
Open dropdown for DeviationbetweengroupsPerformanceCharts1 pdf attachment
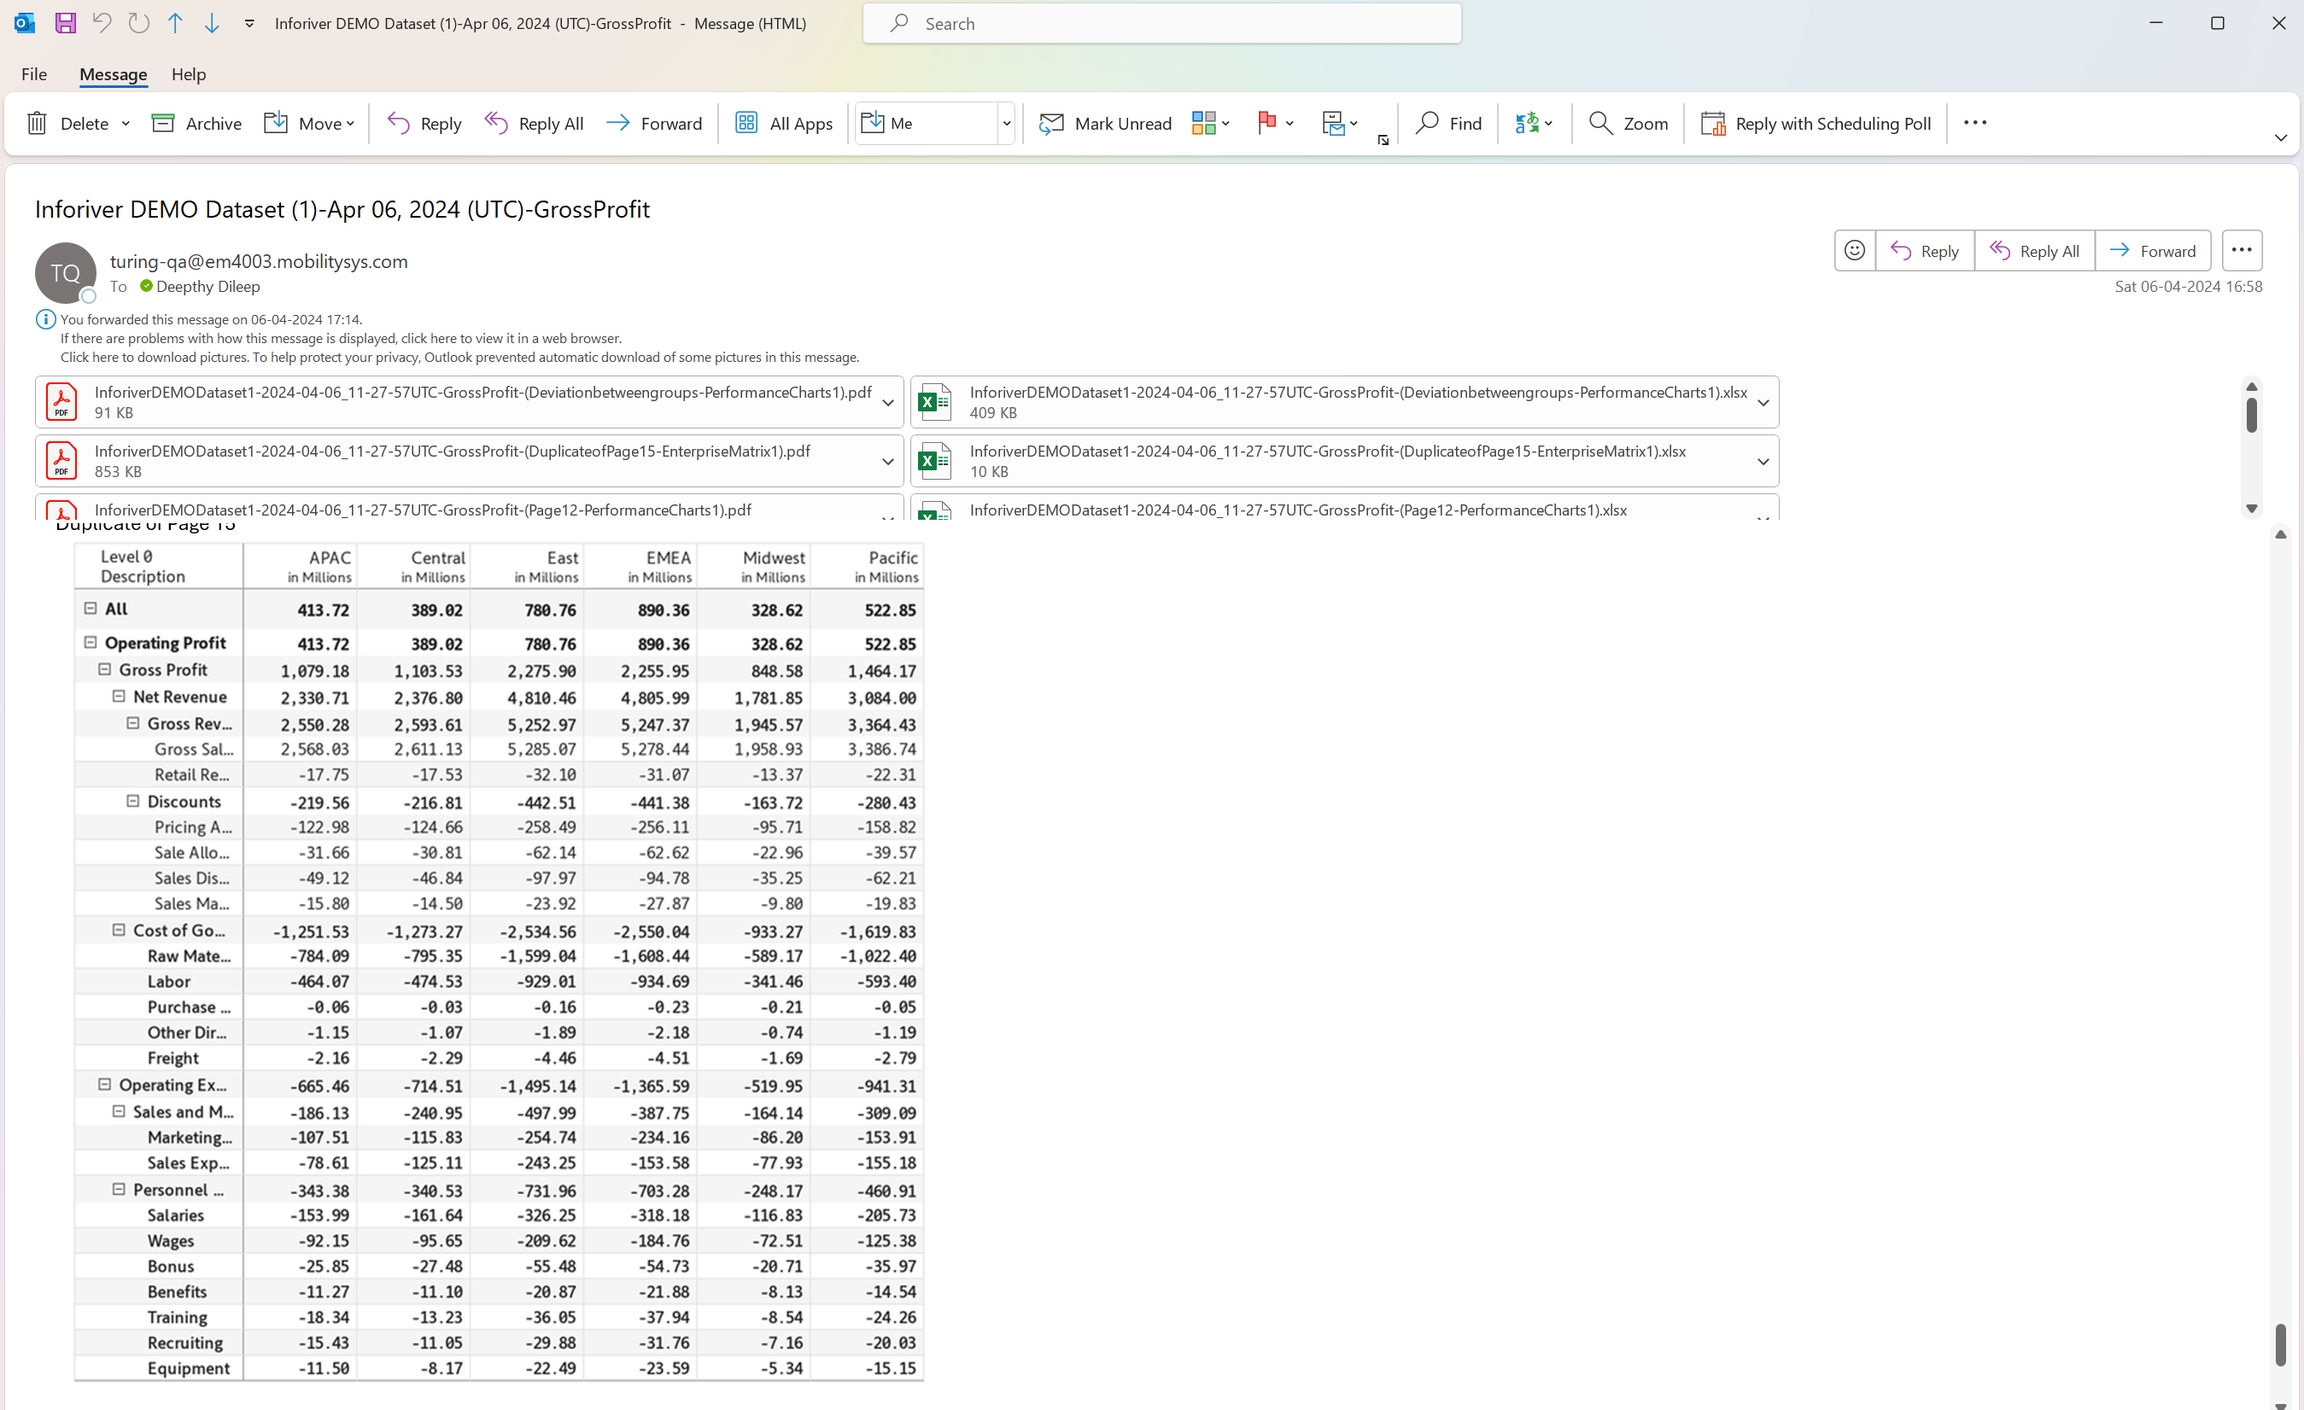pyautogui.click(x=887, y=403)
